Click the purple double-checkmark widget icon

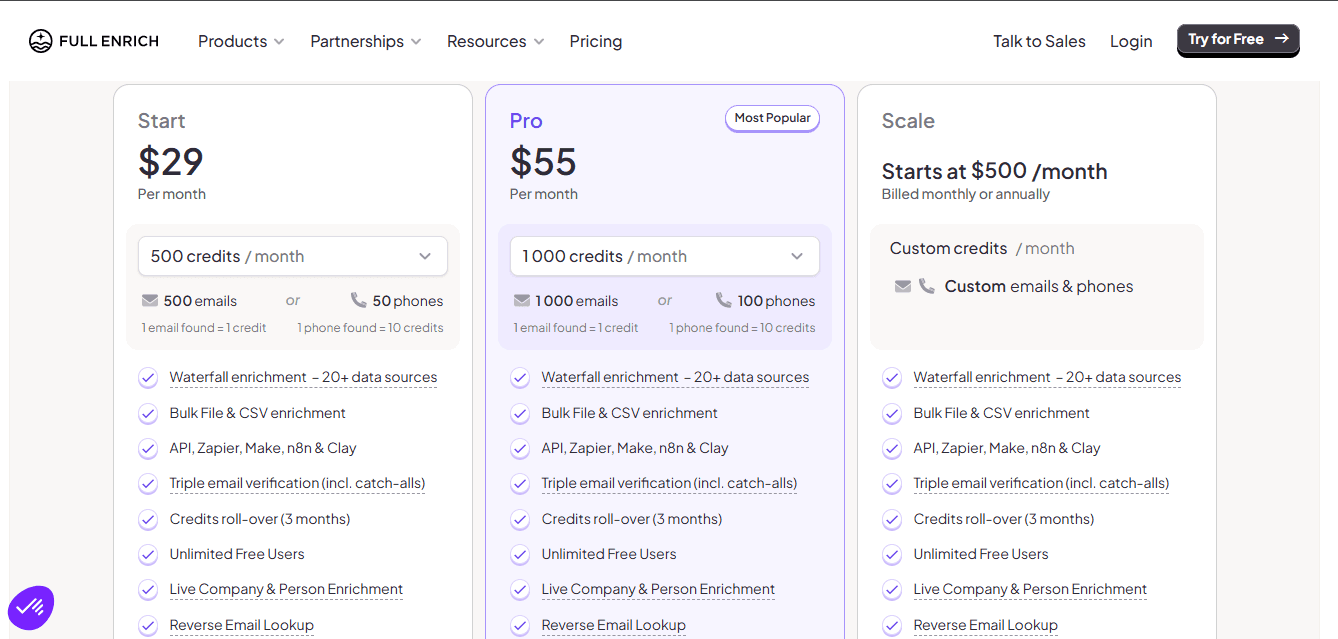click(x=31, y=607)
